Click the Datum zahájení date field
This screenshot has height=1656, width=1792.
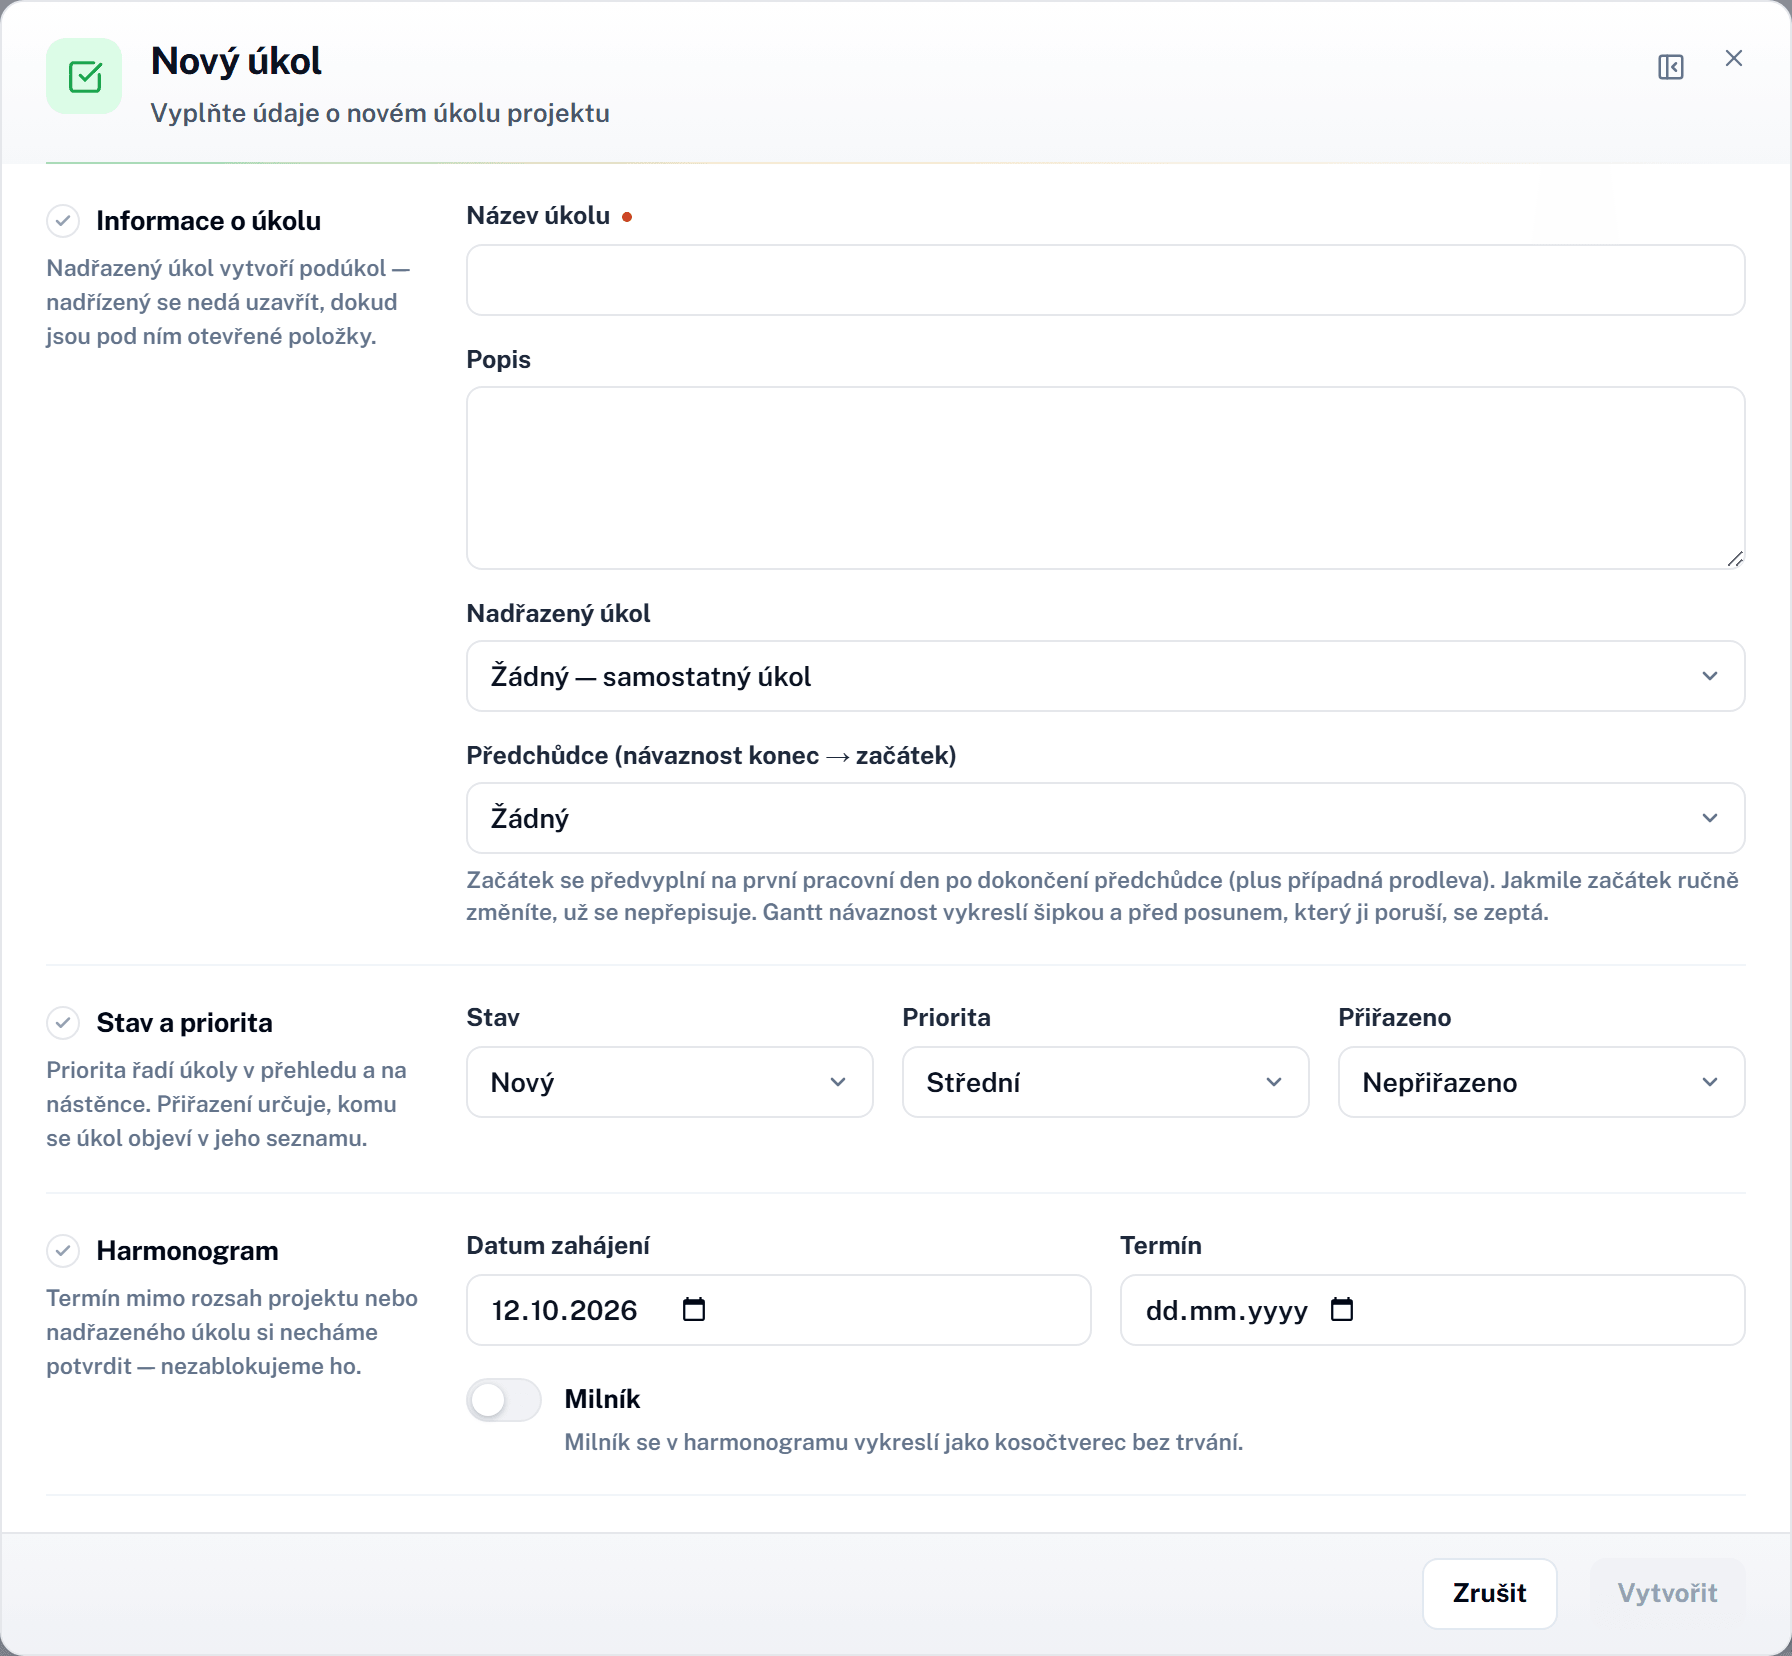point(778,1310)
